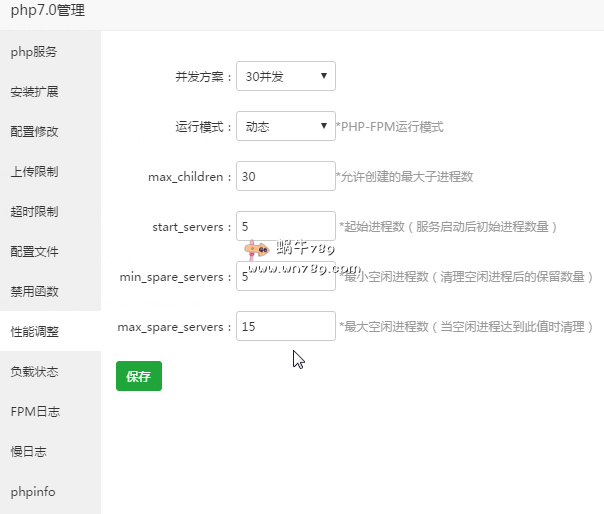Image resolution: width=604 pixels, height=514 pixels.
Task: Go to 安装扩展 in the sidebar
Action: click(x=34, y=92)
